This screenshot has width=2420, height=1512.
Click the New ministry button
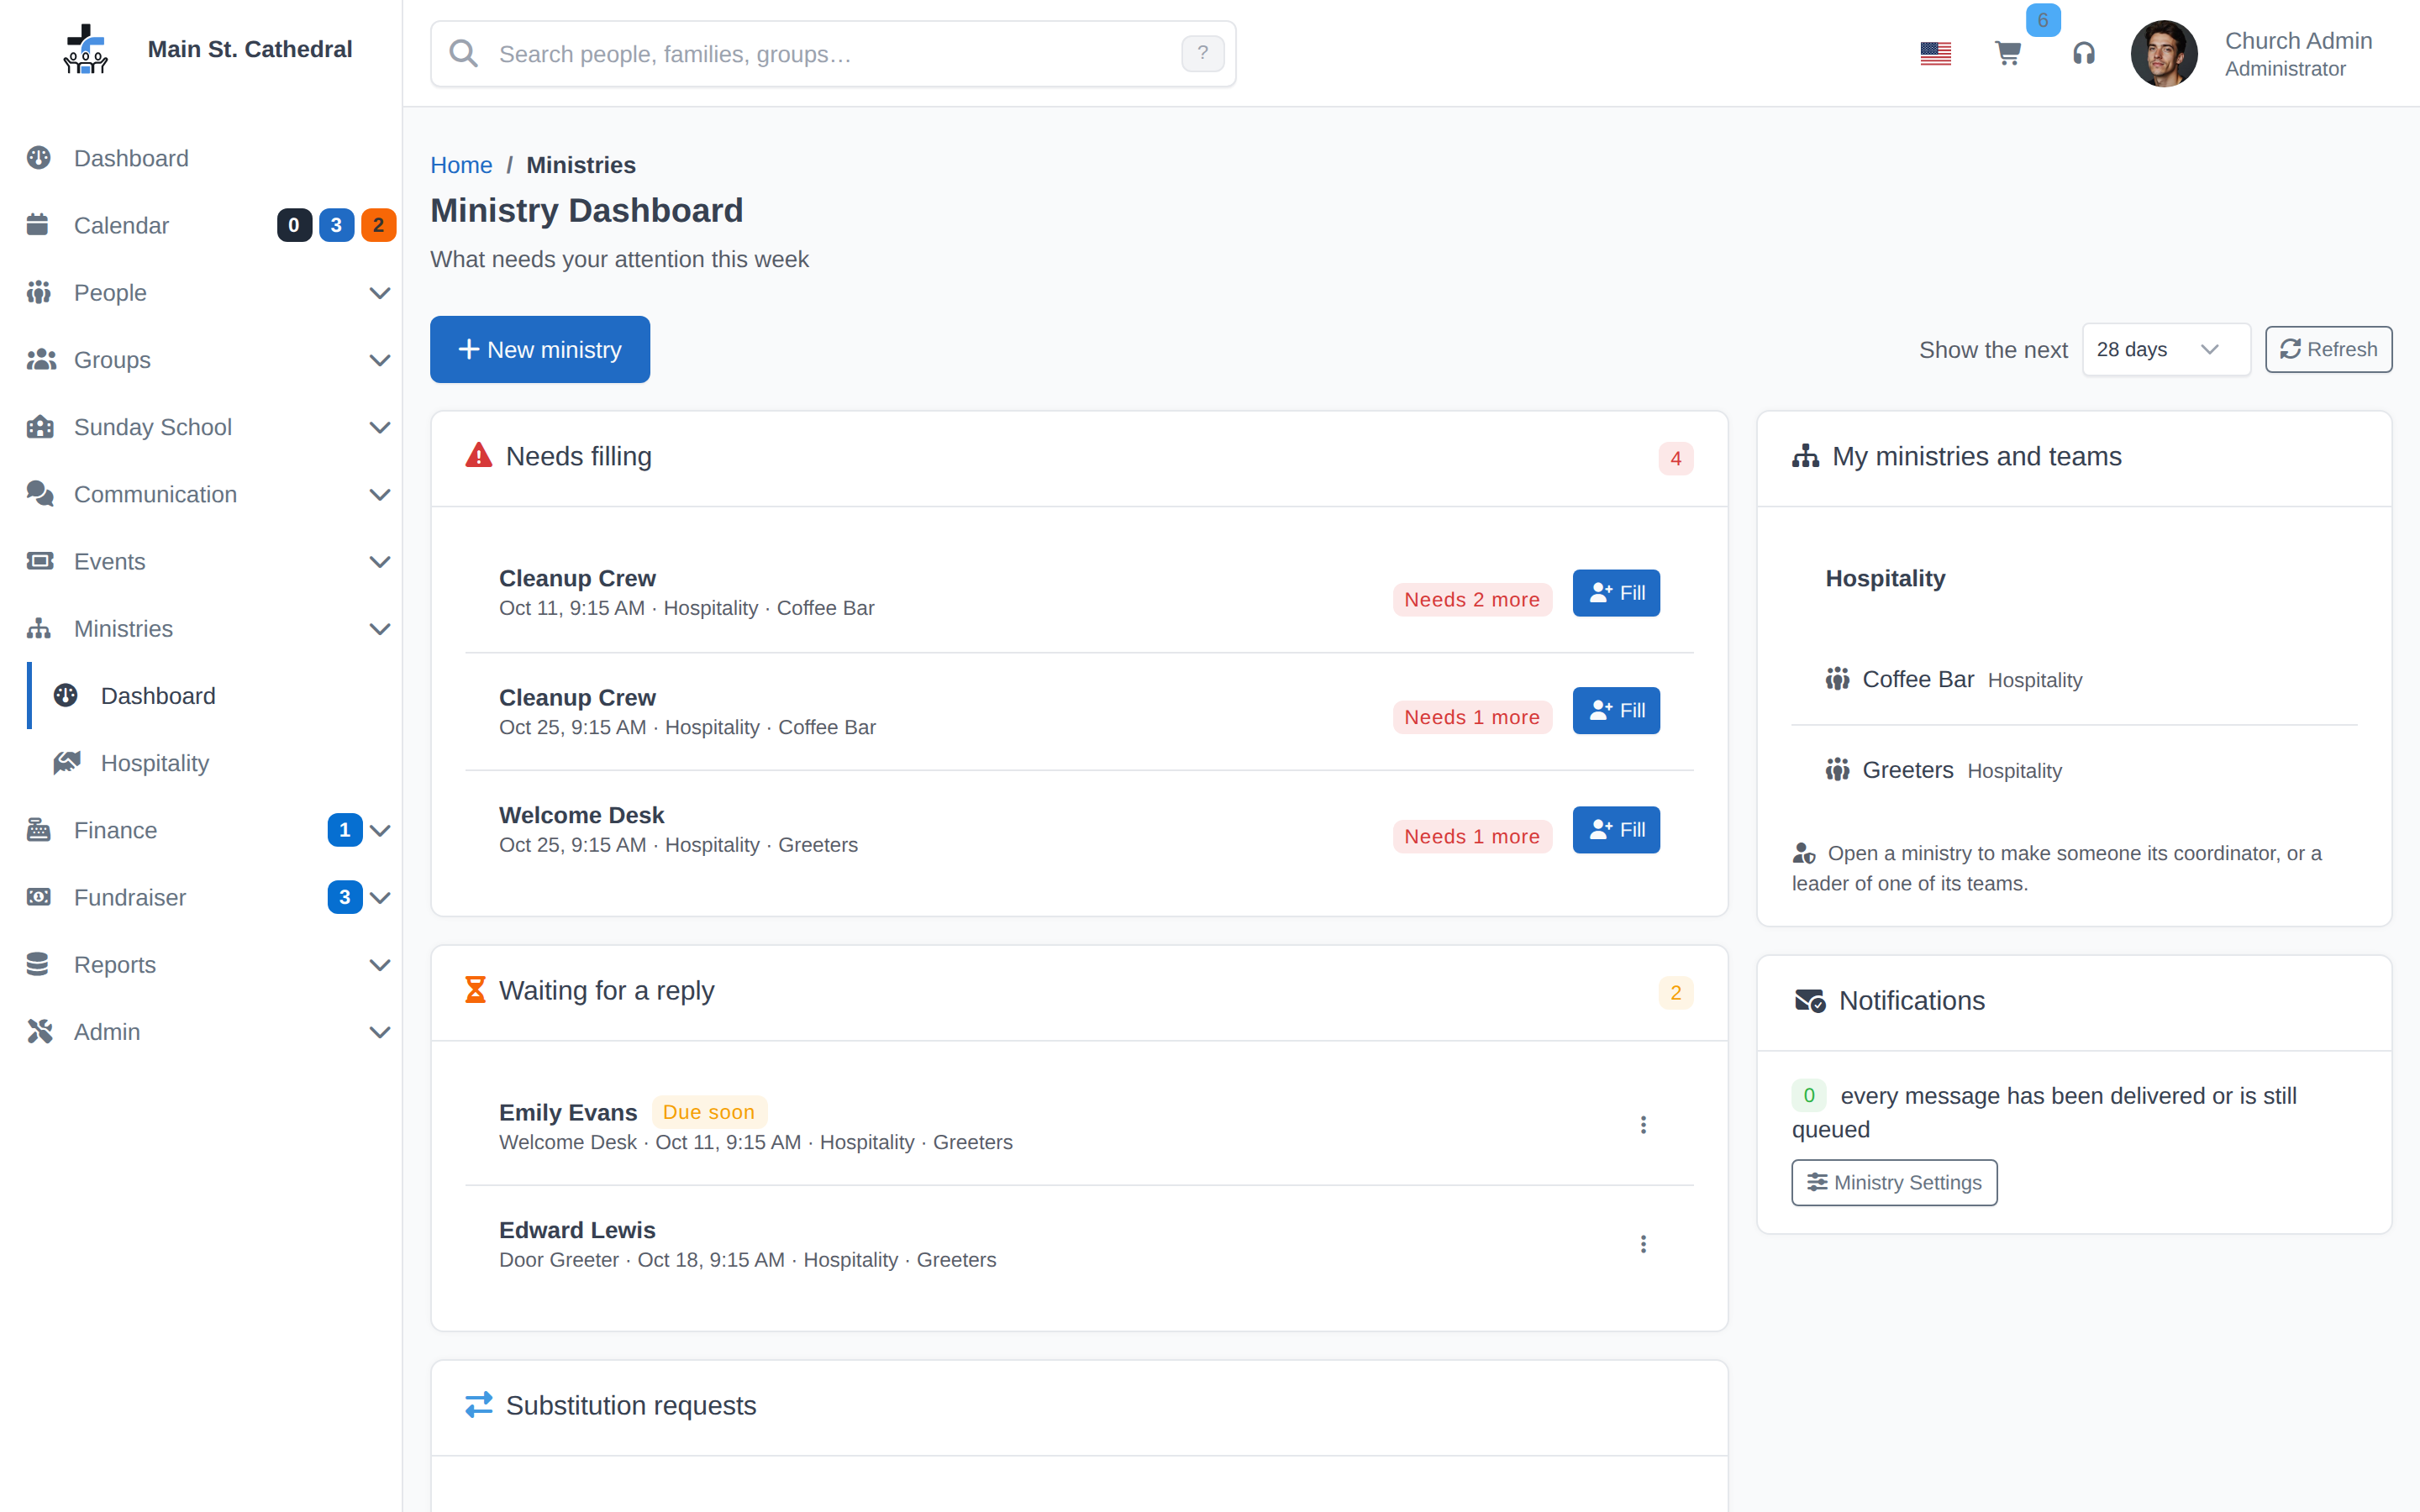tap(540, 349)
